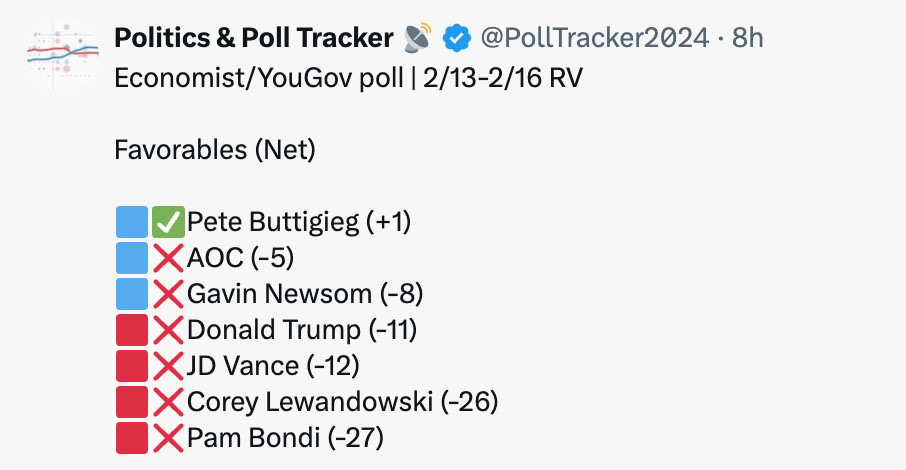906x470 pixels.
Task: Click the red square next to JD Vance
Action: point(132,366)
